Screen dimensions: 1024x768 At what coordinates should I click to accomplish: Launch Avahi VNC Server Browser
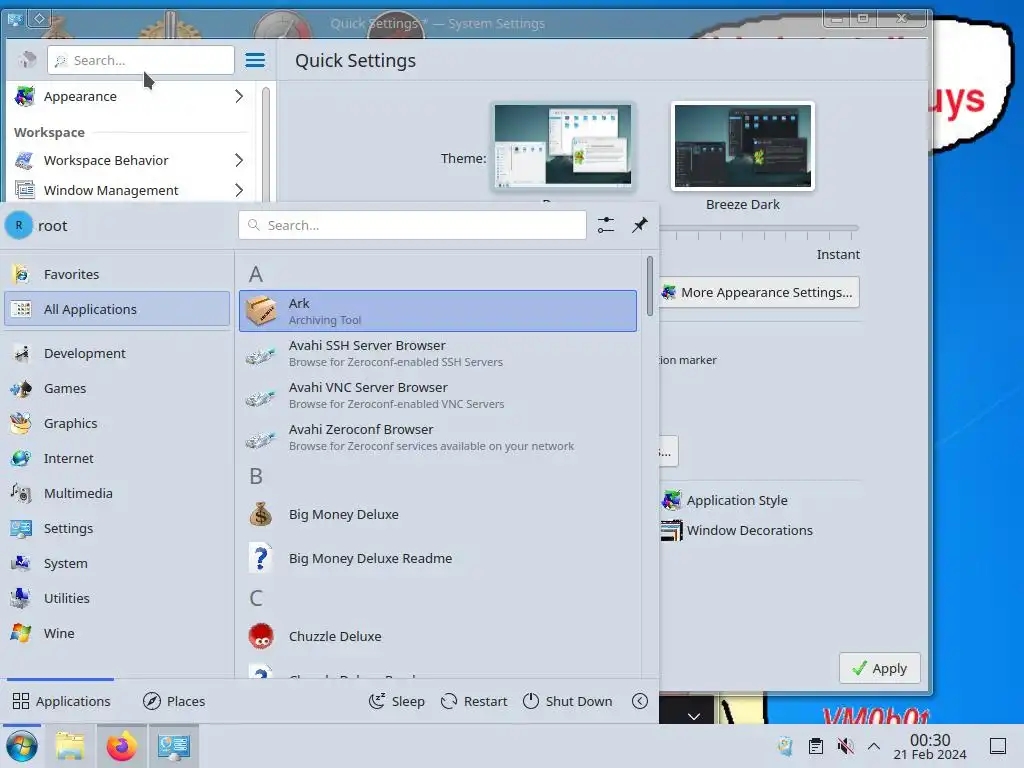[x=438, y=395]
